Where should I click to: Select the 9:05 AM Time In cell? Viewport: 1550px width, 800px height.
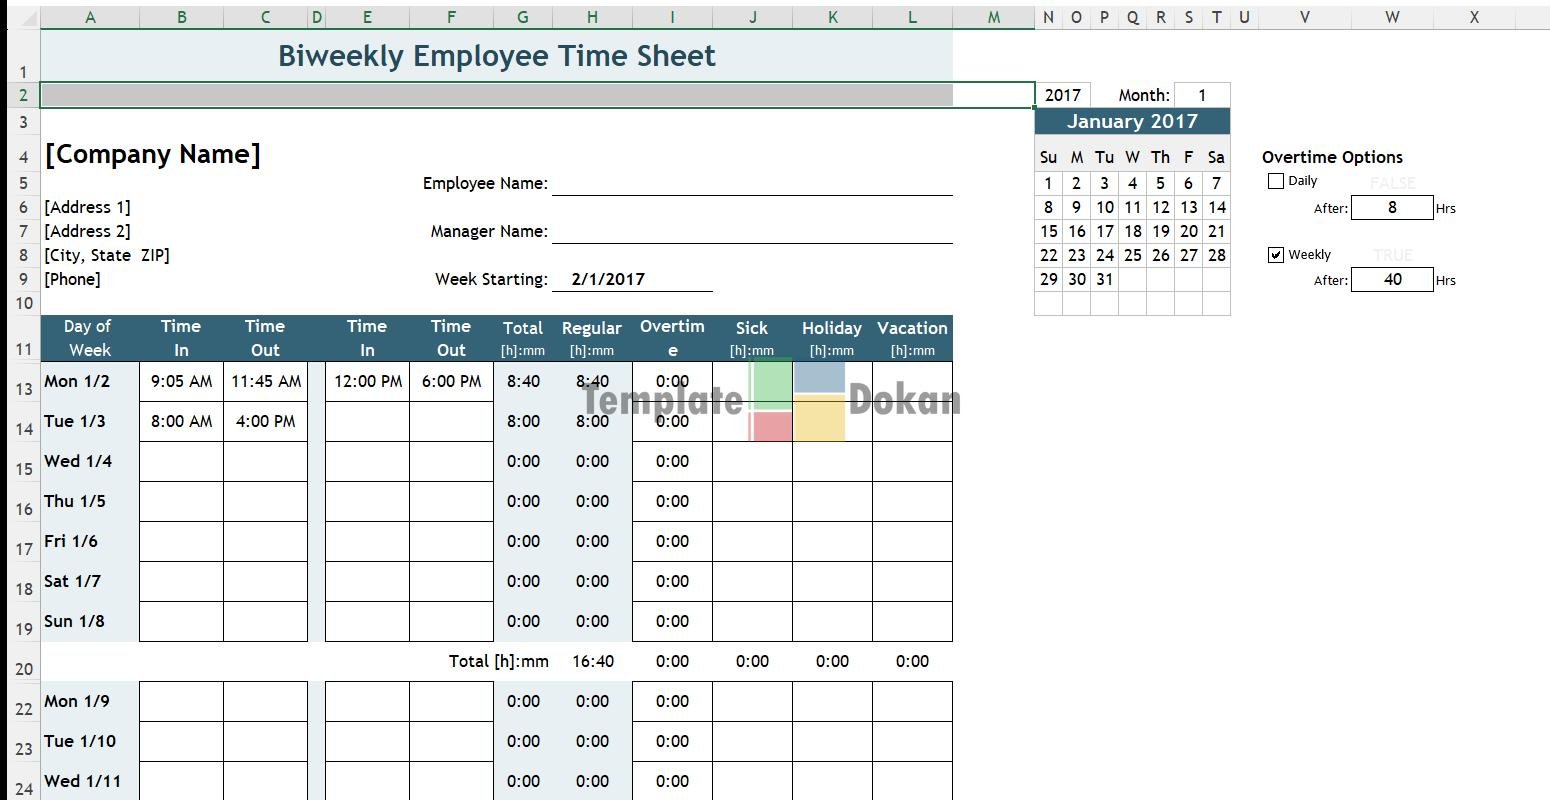(x=181, y=381)
